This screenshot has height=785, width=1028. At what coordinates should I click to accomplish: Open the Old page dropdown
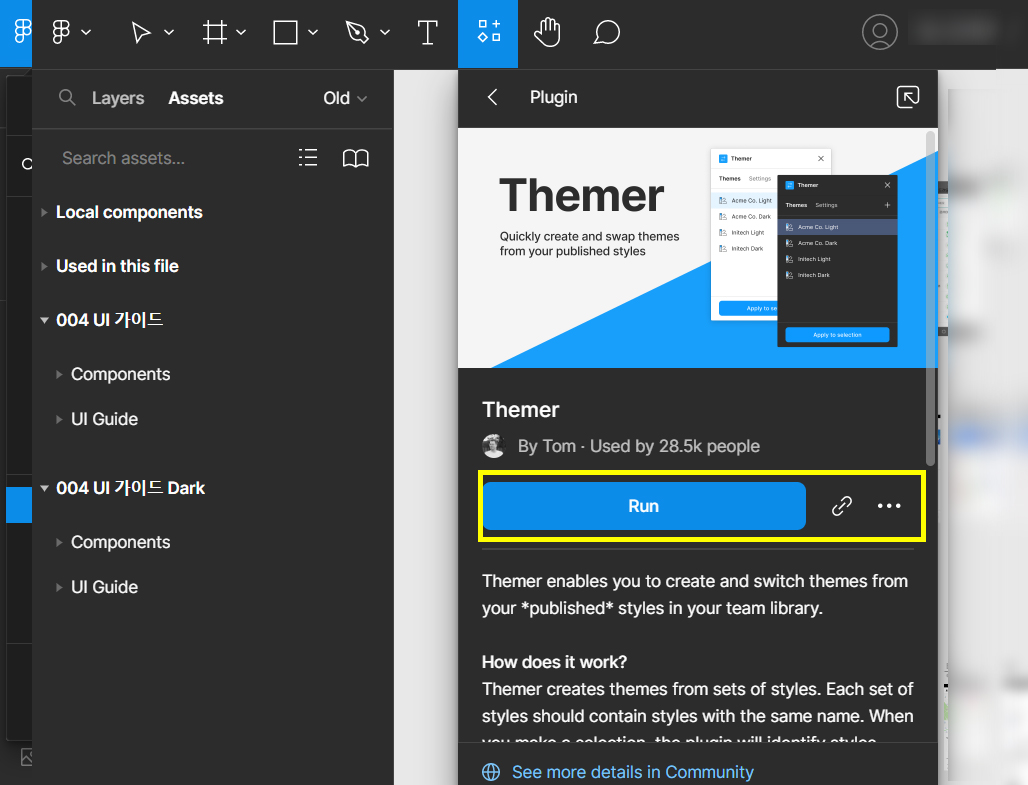[345, 98]
